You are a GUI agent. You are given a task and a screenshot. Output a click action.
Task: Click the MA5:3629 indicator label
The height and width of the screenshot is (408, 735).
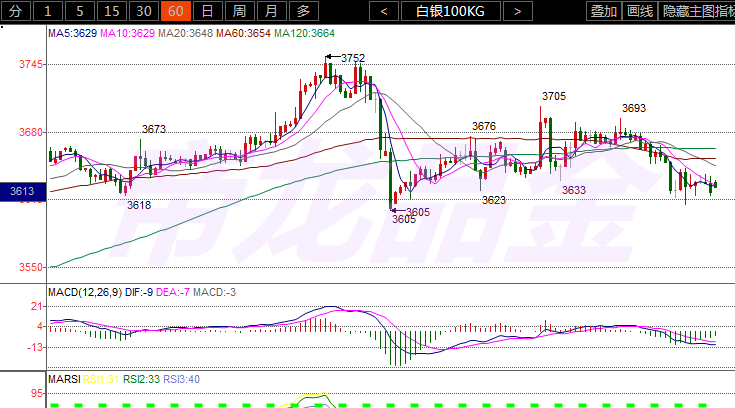pos(74,33)
